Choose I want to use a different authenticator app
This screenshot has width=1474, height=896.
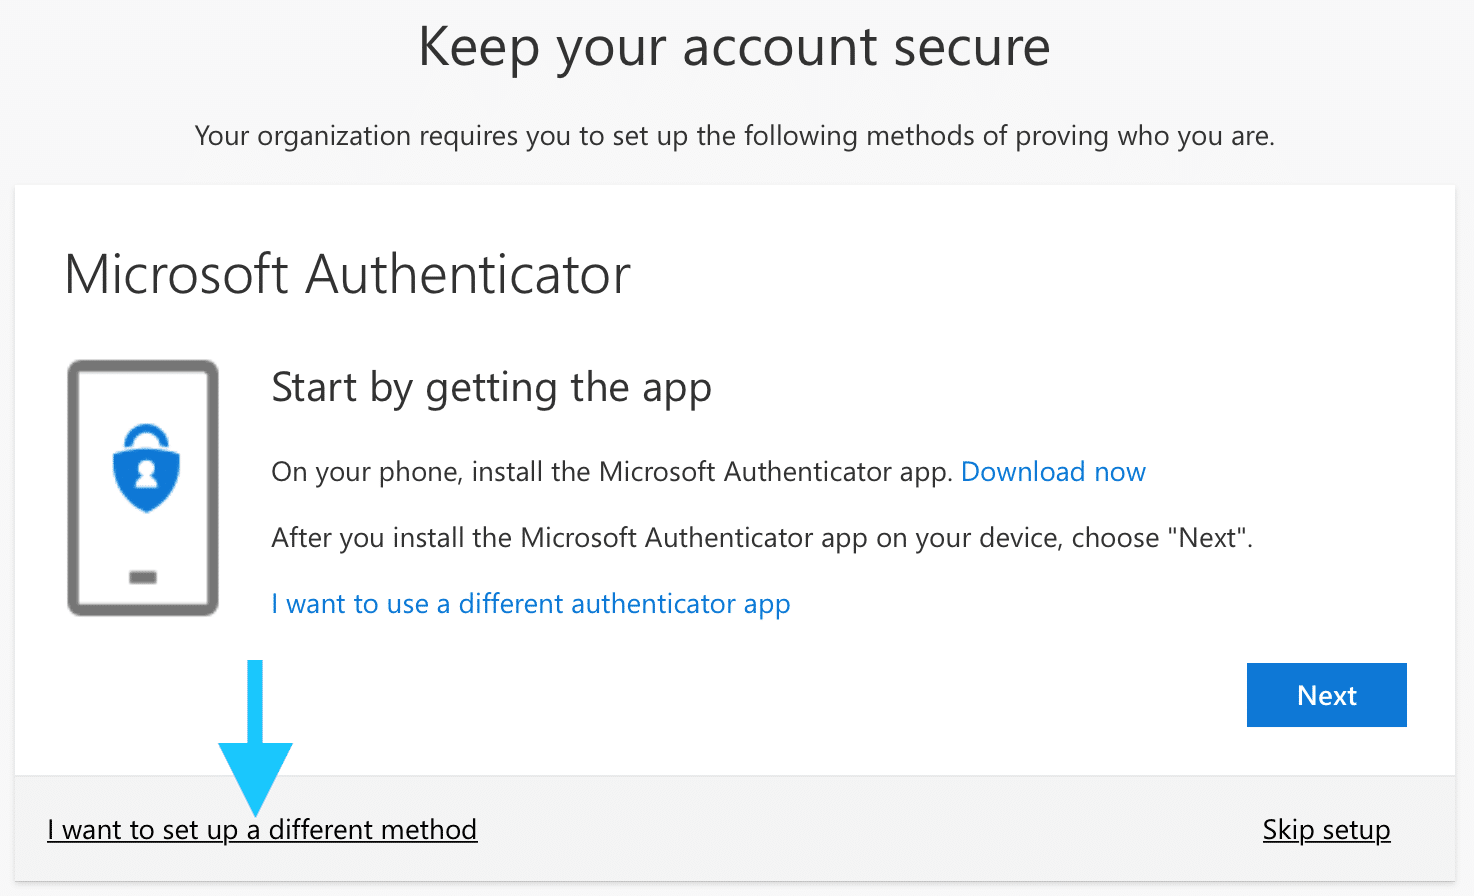click(x=531, y=604)
